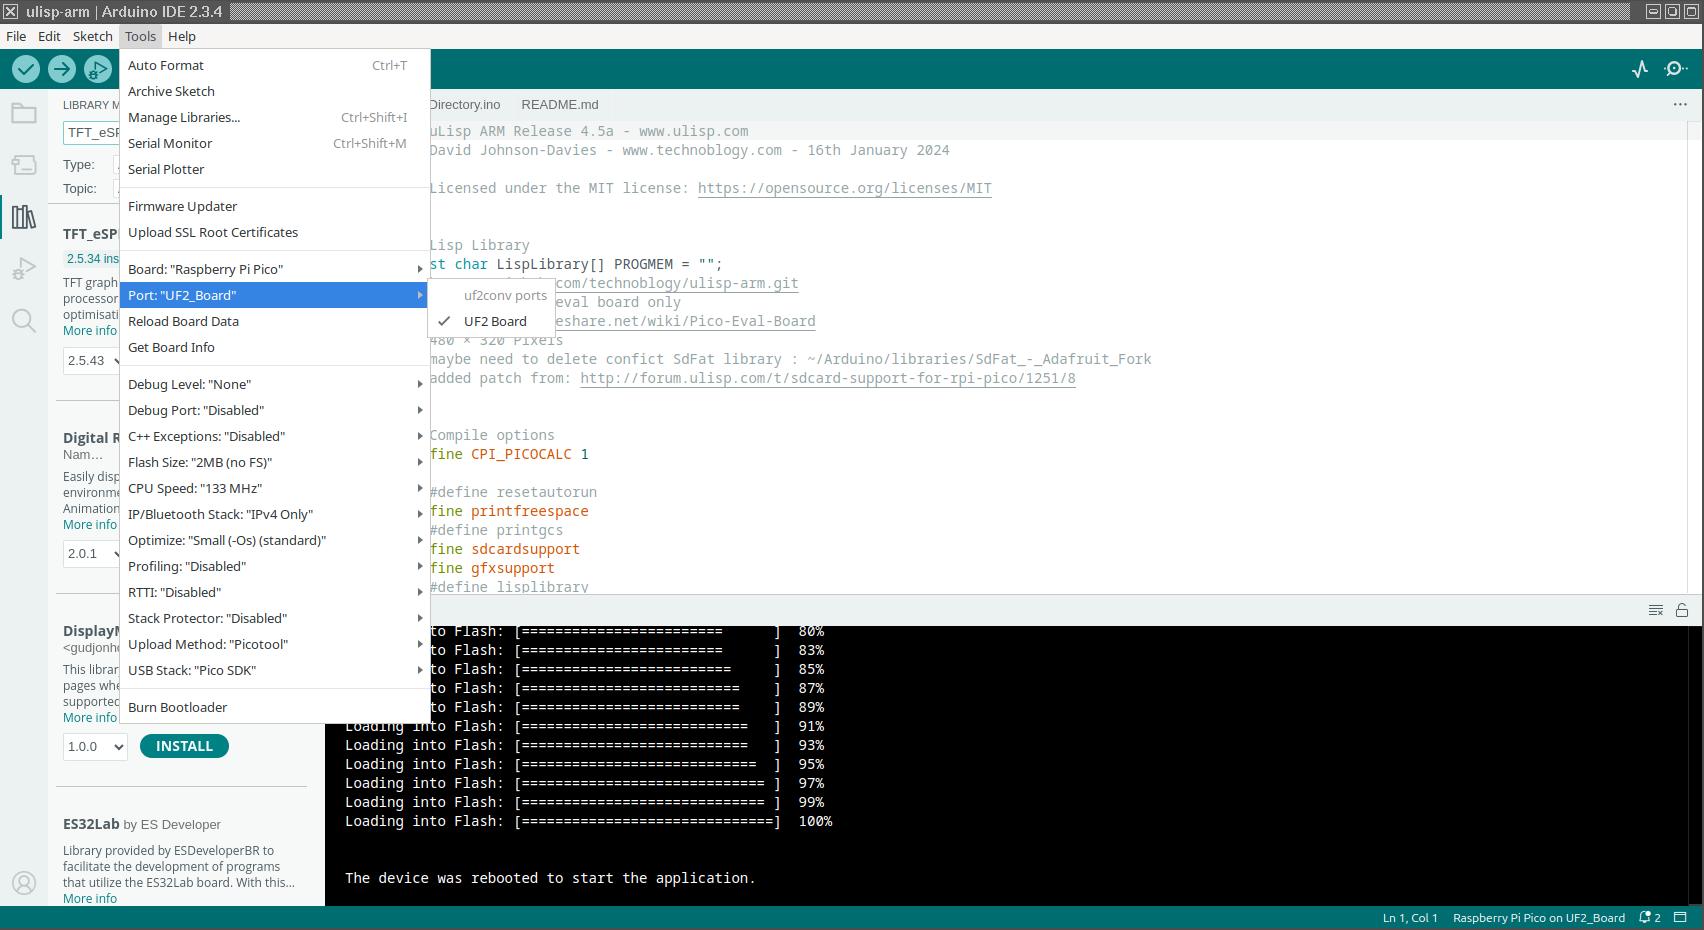Open the Sketchbook folder sidebar icon

[x=24, y=113]
